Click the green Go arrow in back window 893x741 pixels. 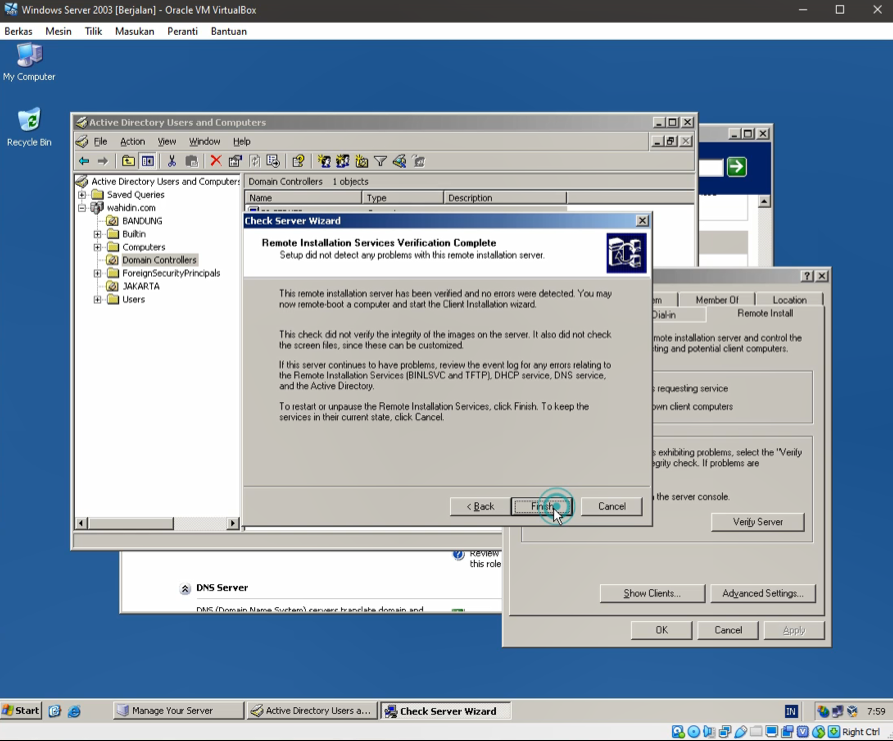pyautogui.click(x=736, y=167)
